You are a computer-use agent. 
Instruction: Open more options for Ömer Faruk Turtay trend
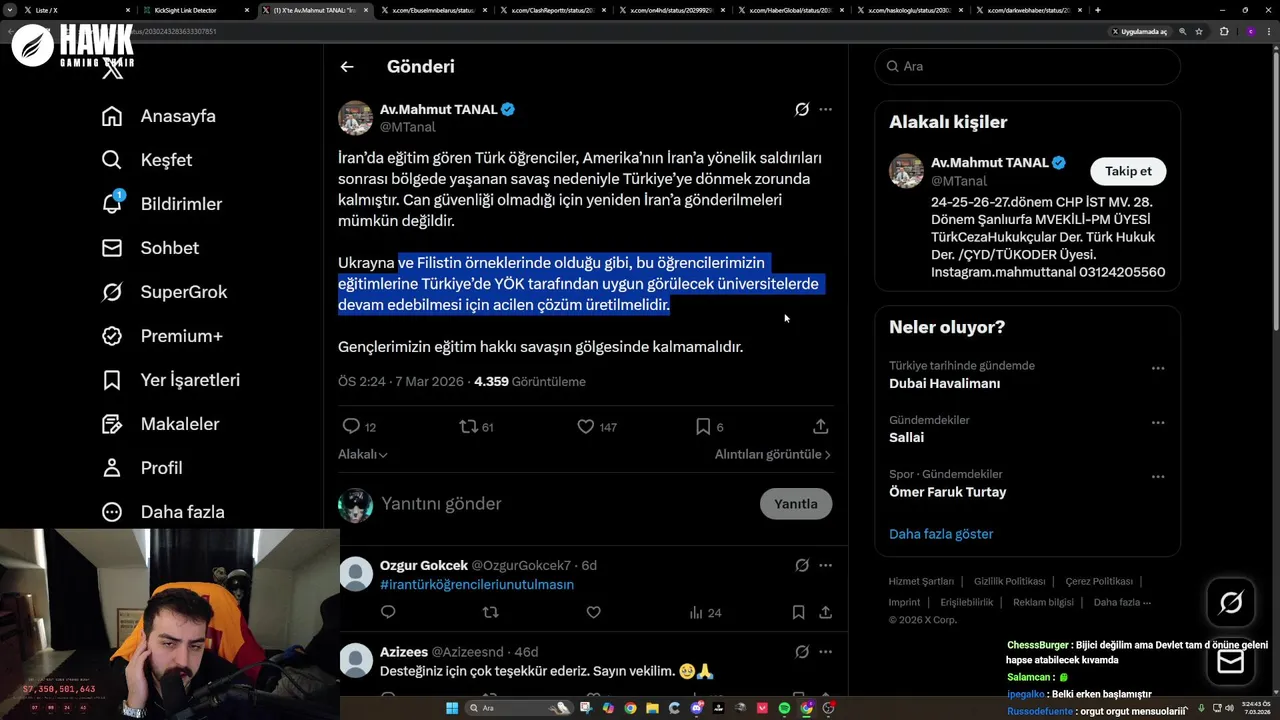(1158, 476)
